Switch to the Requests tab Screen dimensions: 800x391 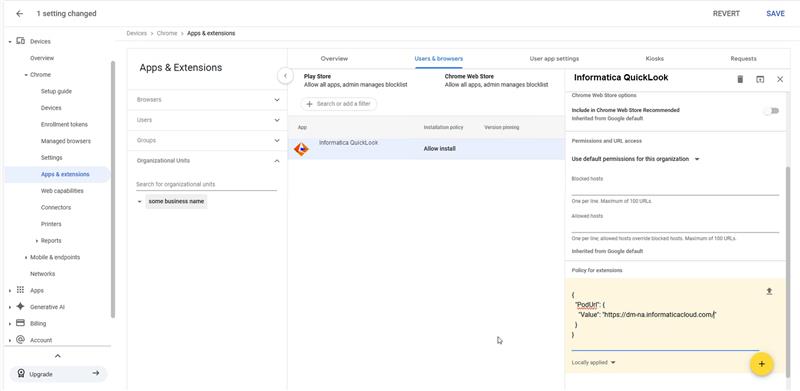pyautogui.click(x=743, y=59)
